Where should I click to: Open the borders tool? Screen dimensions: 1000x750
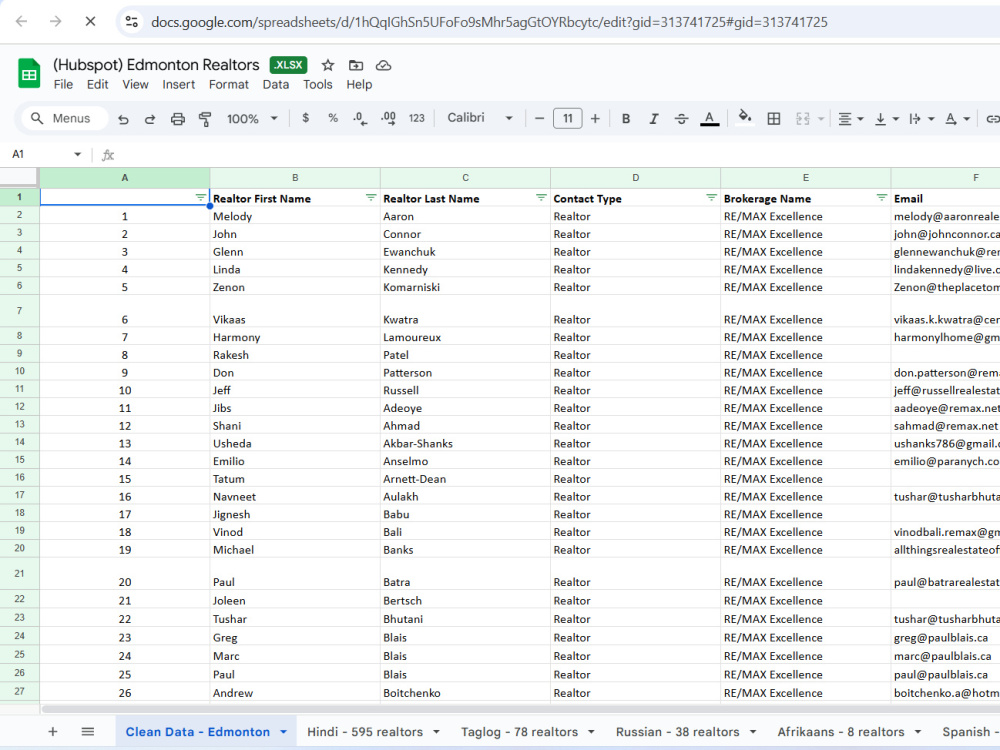(x=774, y=119)
